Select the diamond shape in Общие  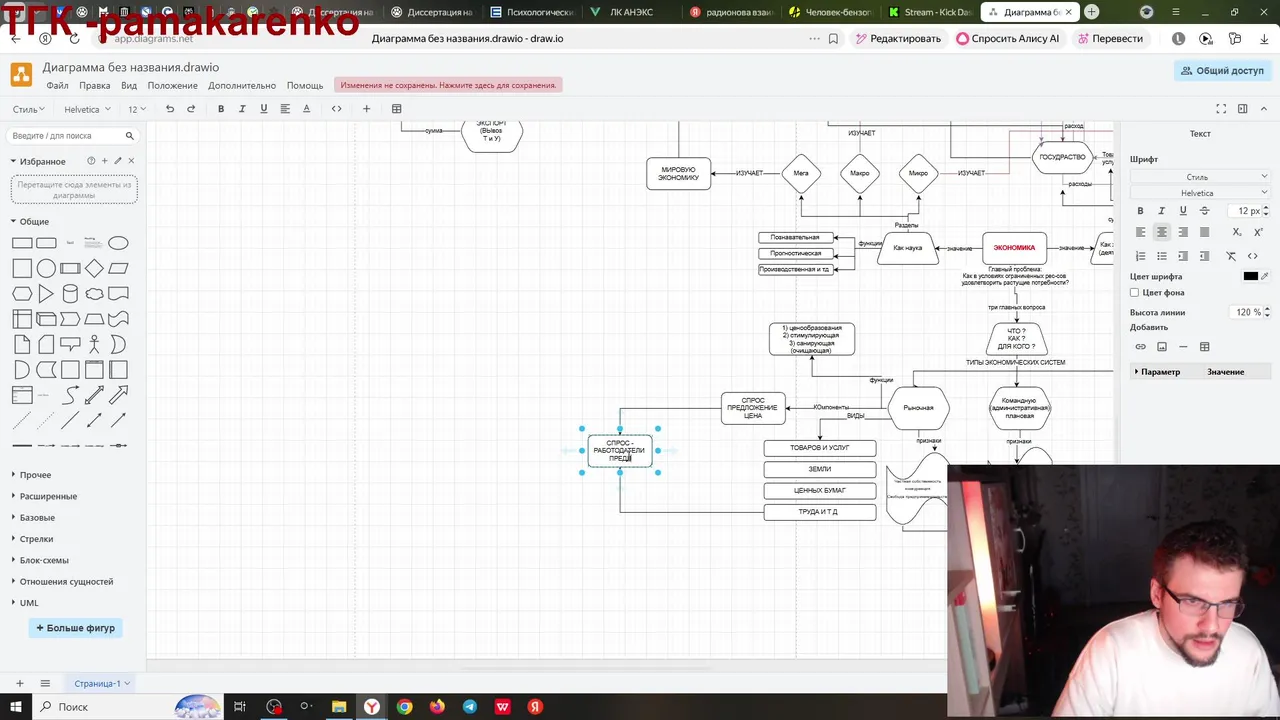tap(94, 268)
